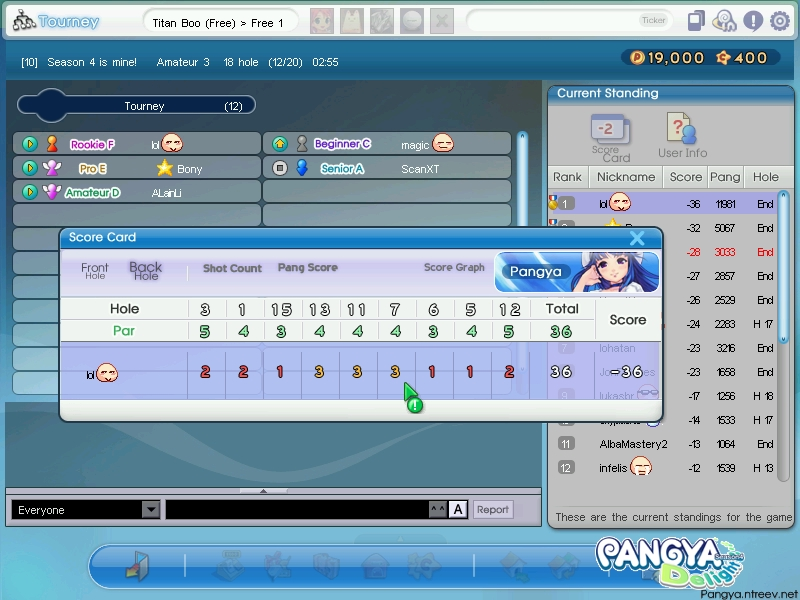Image resolution: width=800 pixels, height=600 pixels.
Task: Select player row Amateur D ALainLi
Action: click(137, 192)
